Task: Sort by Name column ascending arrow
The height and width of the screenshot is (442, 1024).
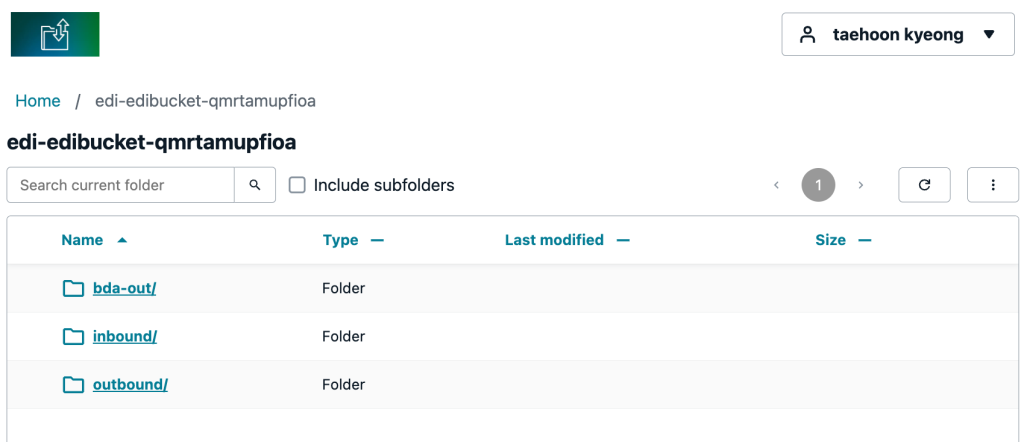Action: point(121,240)
